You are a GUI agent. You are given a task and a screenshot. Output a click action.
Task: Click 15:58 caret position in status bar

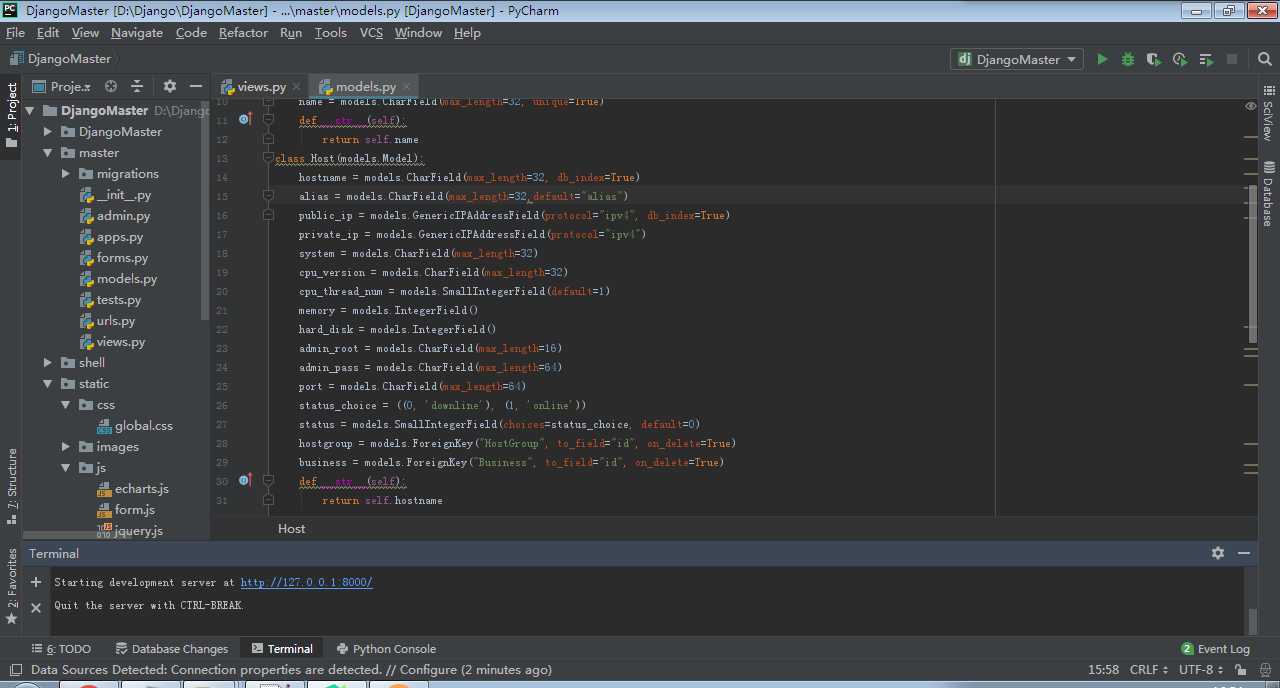(1103, 670)
